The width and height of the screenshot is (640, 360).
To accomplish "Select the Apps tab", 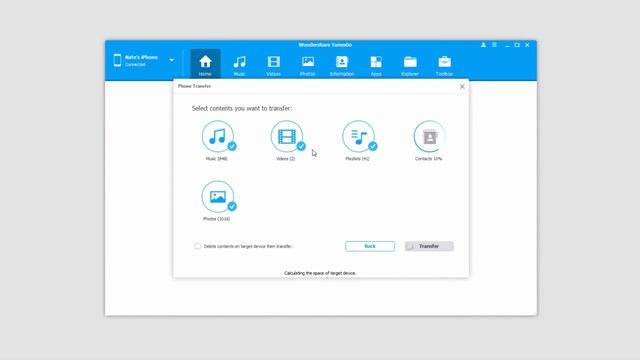I will click(x=376, y=65).
